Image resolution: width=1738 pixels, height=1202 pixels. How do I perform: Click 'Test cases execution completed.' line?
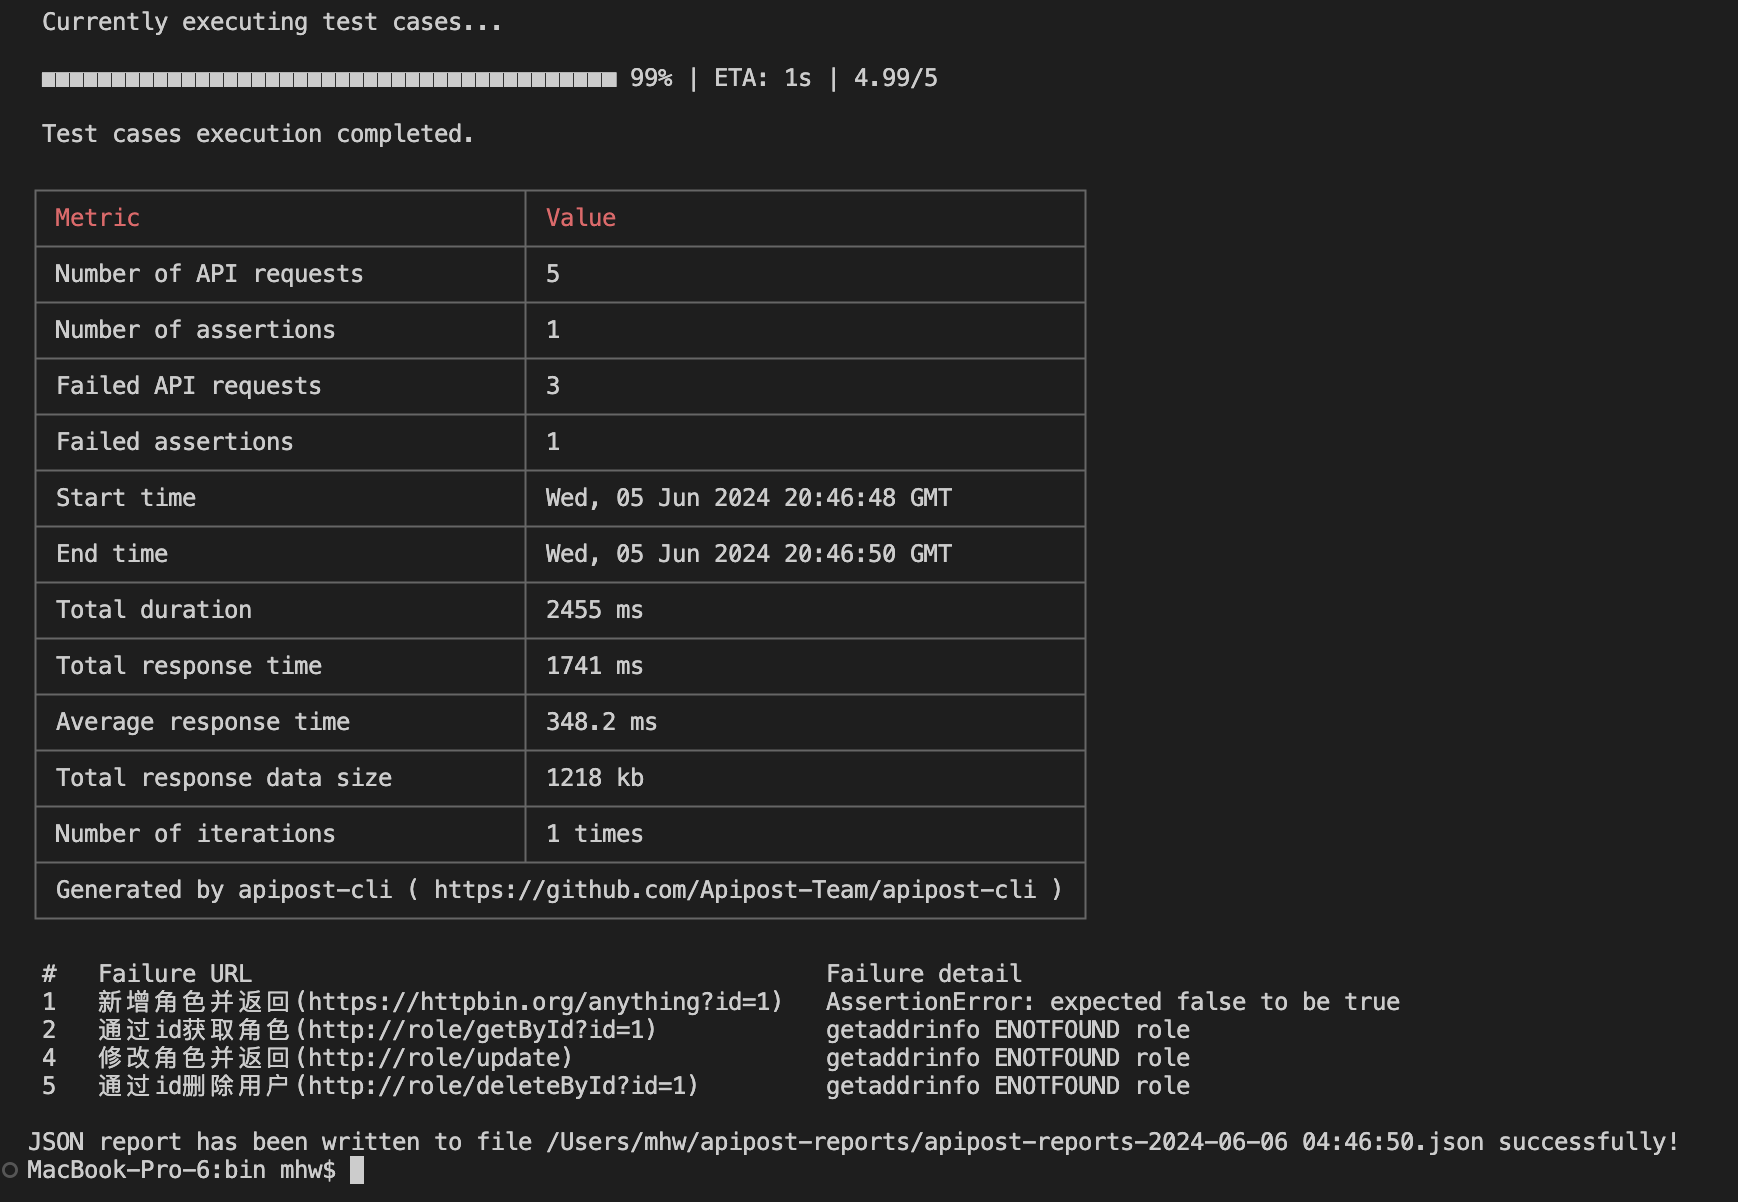258,134
